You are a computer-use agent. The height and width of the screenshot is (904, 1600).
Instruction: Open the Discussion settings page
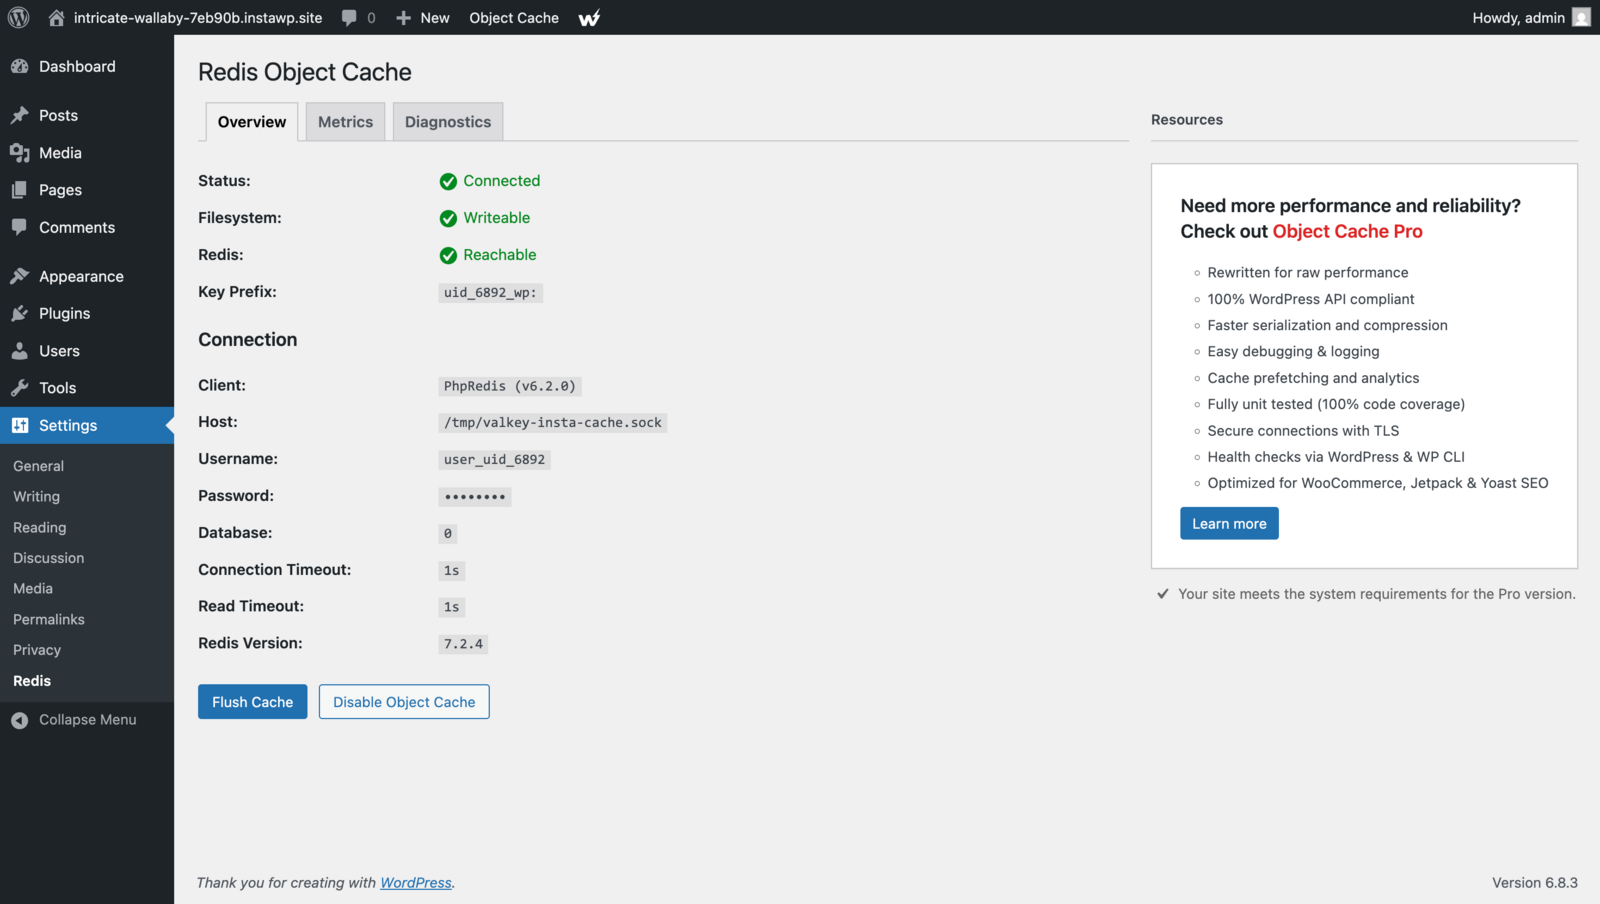(x=49, y=558)
